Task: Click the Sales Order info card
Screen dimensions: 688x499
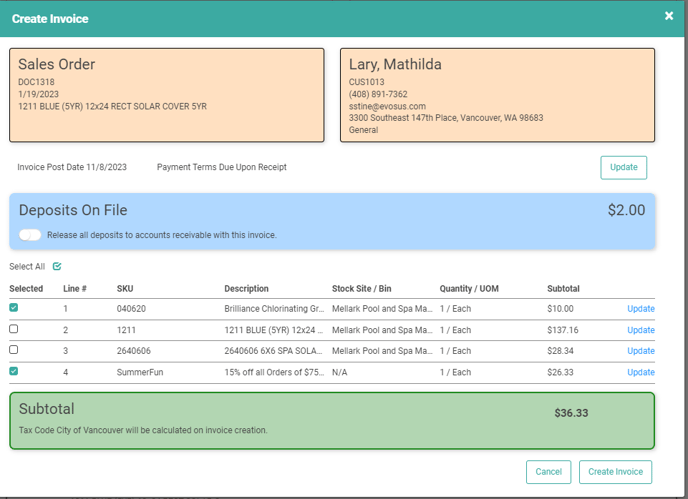Action: [167, 95]
